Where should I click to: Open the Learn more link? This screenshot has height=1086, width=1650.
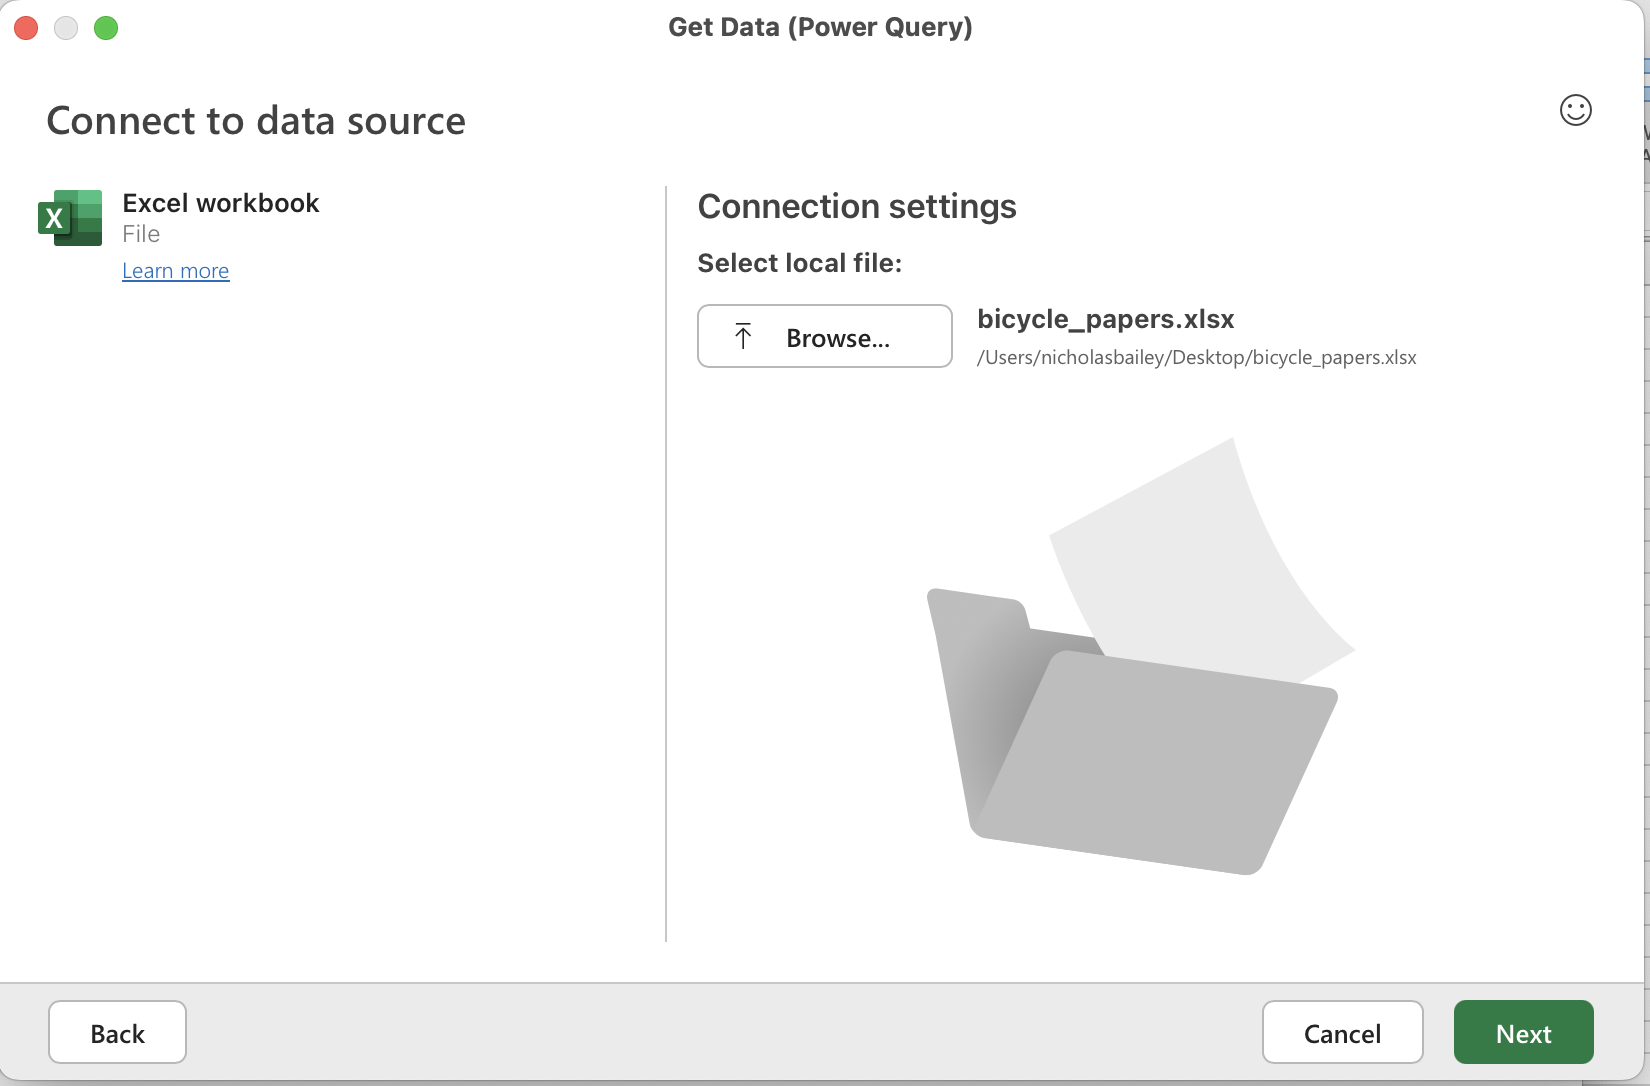(175, 270)
